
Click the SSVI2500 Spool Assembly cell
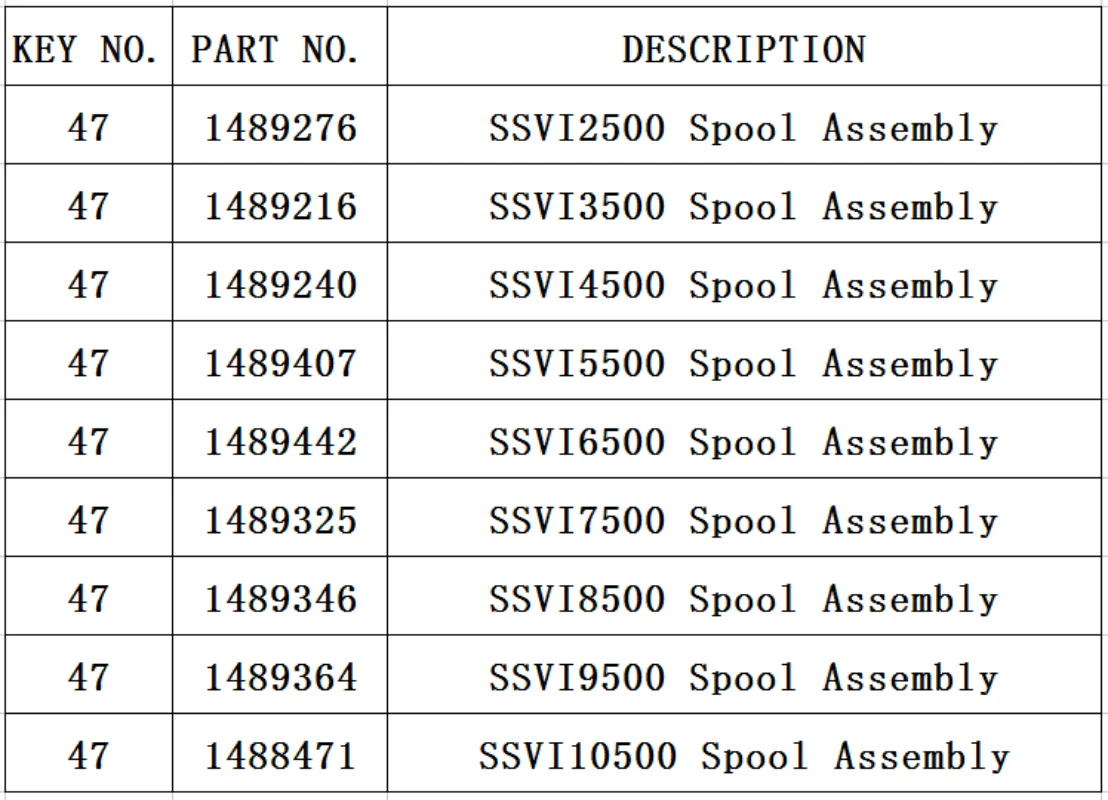coord(743,129)
